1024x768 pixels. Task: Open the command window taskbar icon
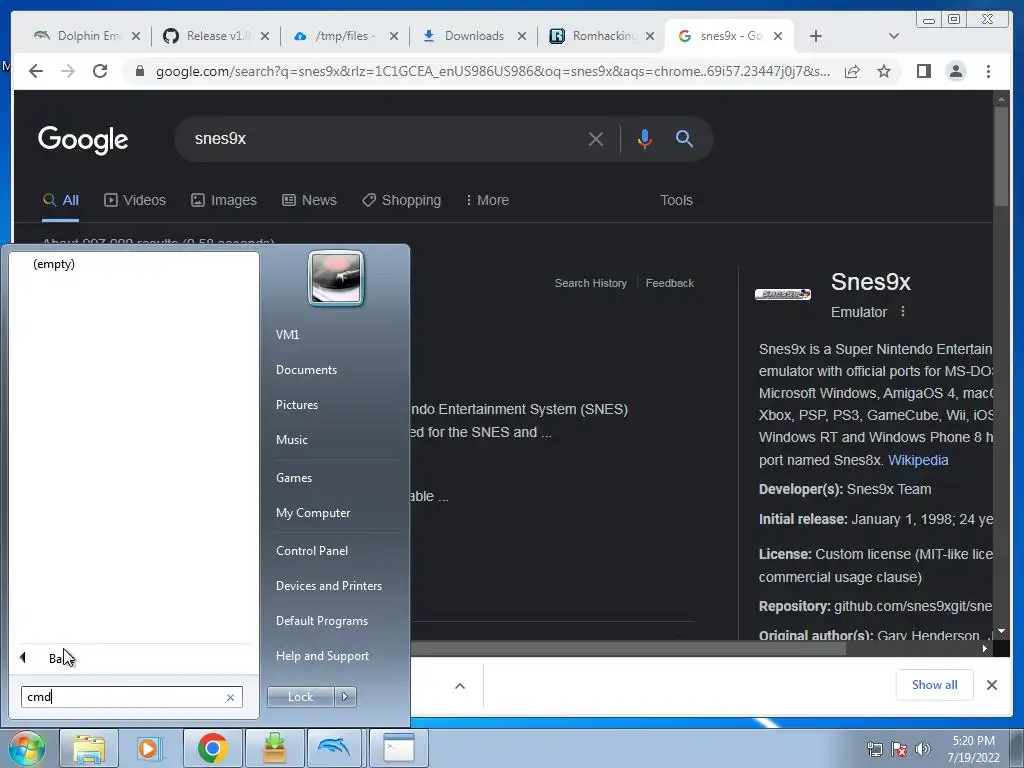coord(398,748)
